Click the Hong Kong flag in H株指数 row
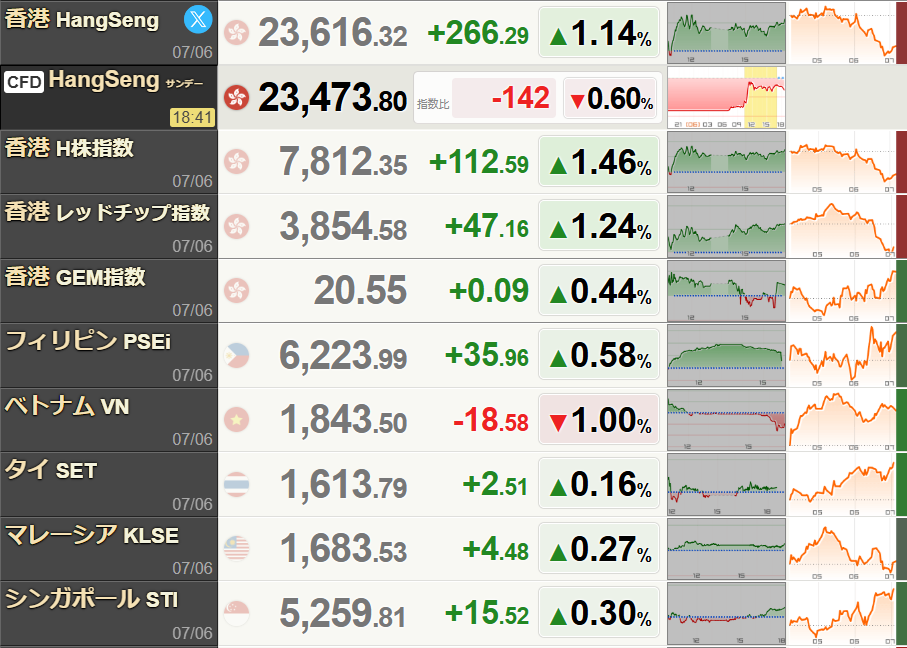 pyautogui.click(x=237, y=161)
